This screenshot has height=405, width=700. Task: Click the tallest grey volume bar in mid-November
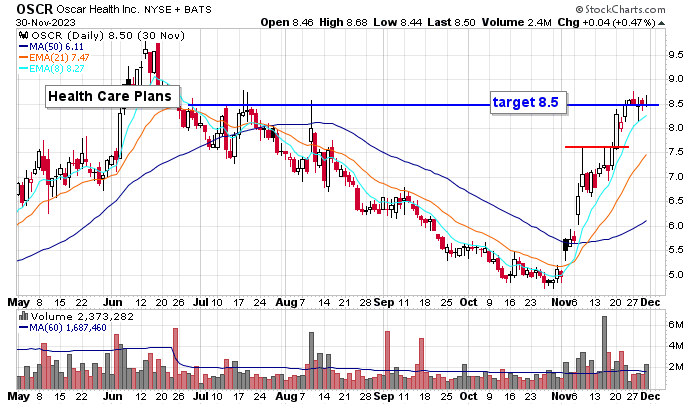pyautogui.click(x=604, y=353)
